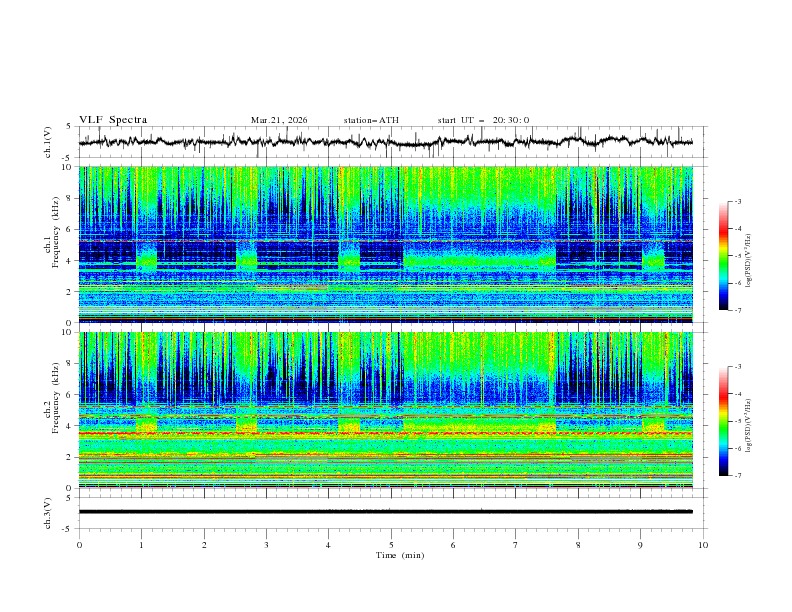Image resolution: width=792 pixels, height=612 pixels.
Task: Click the ch.3 voltage waveform trace
Action: tap(386, 512)
